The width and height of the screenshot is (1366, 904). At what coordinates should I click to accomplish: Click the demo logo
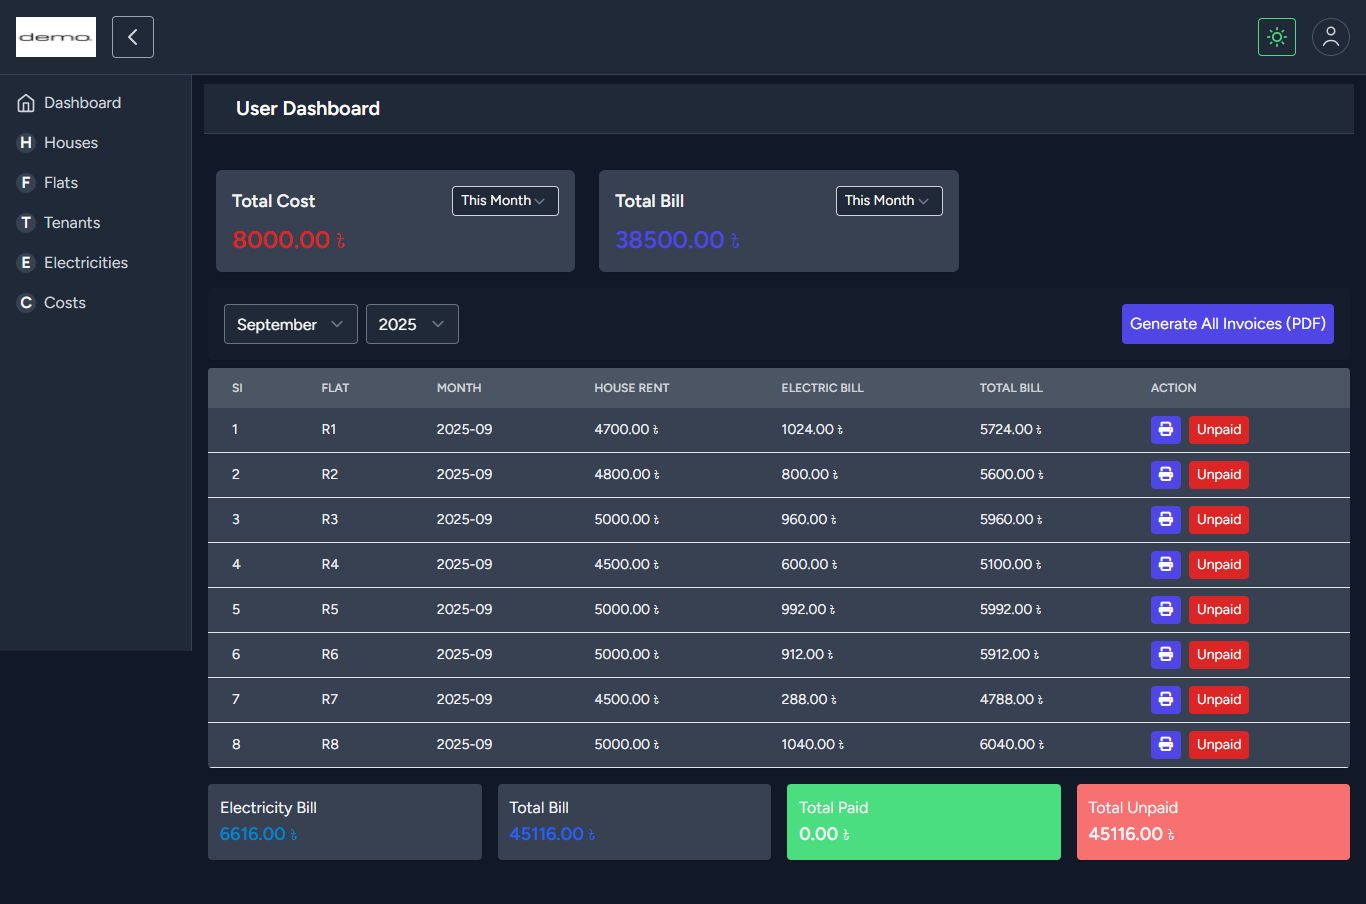pos(56,37)
